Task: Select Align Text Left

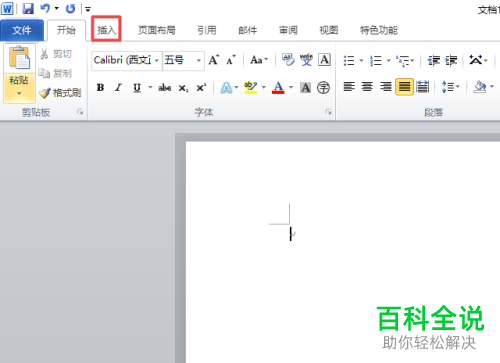Action: point(349,87)
